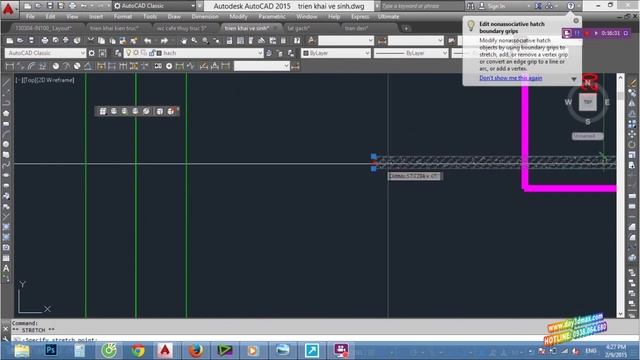The image size is (640, 360).
Task: Click the Match Properties icon
Action: point(133,40)
